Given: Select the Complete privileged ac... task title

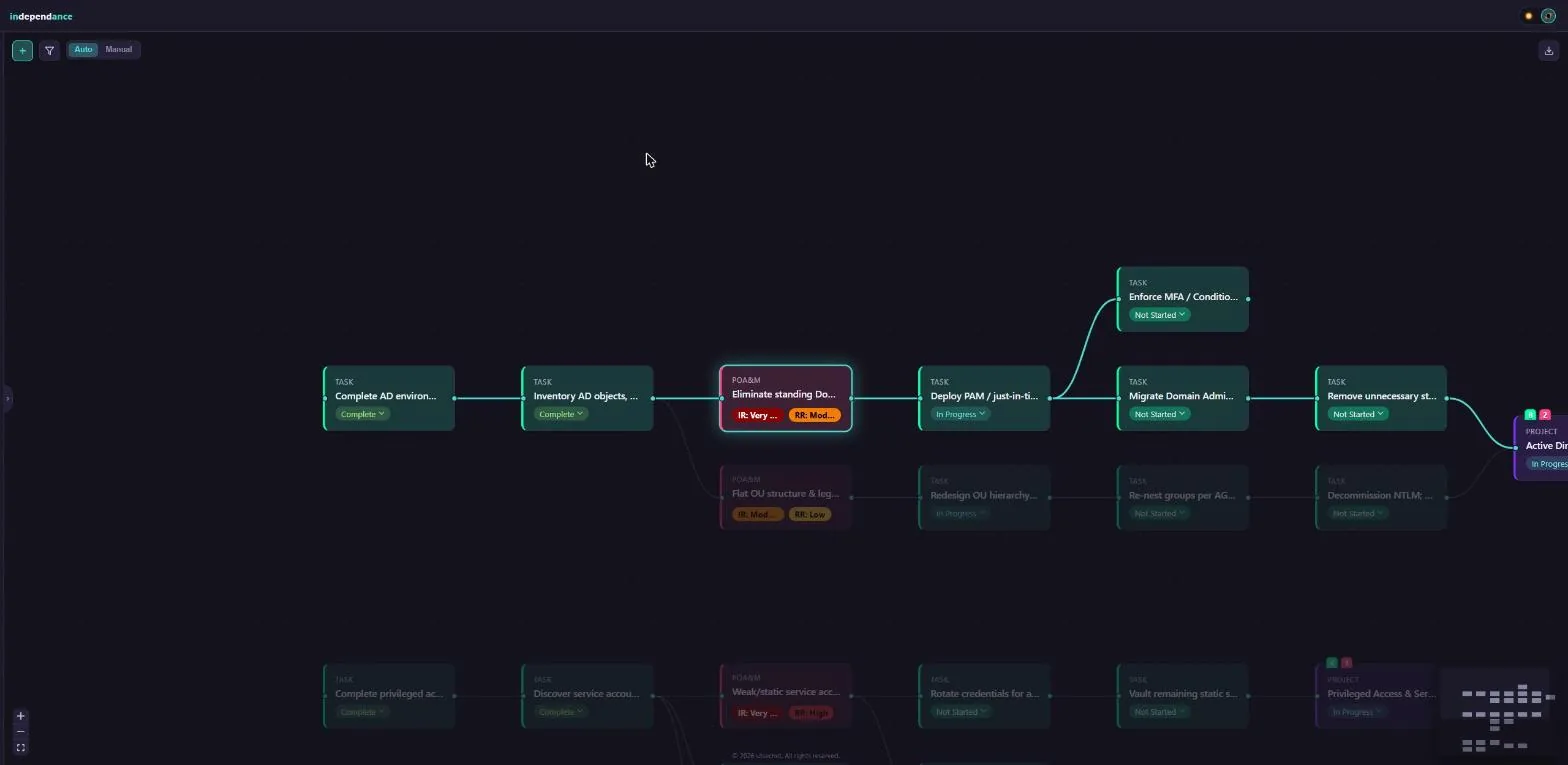Looking at the screenshot, I should (x=389, y=693).
